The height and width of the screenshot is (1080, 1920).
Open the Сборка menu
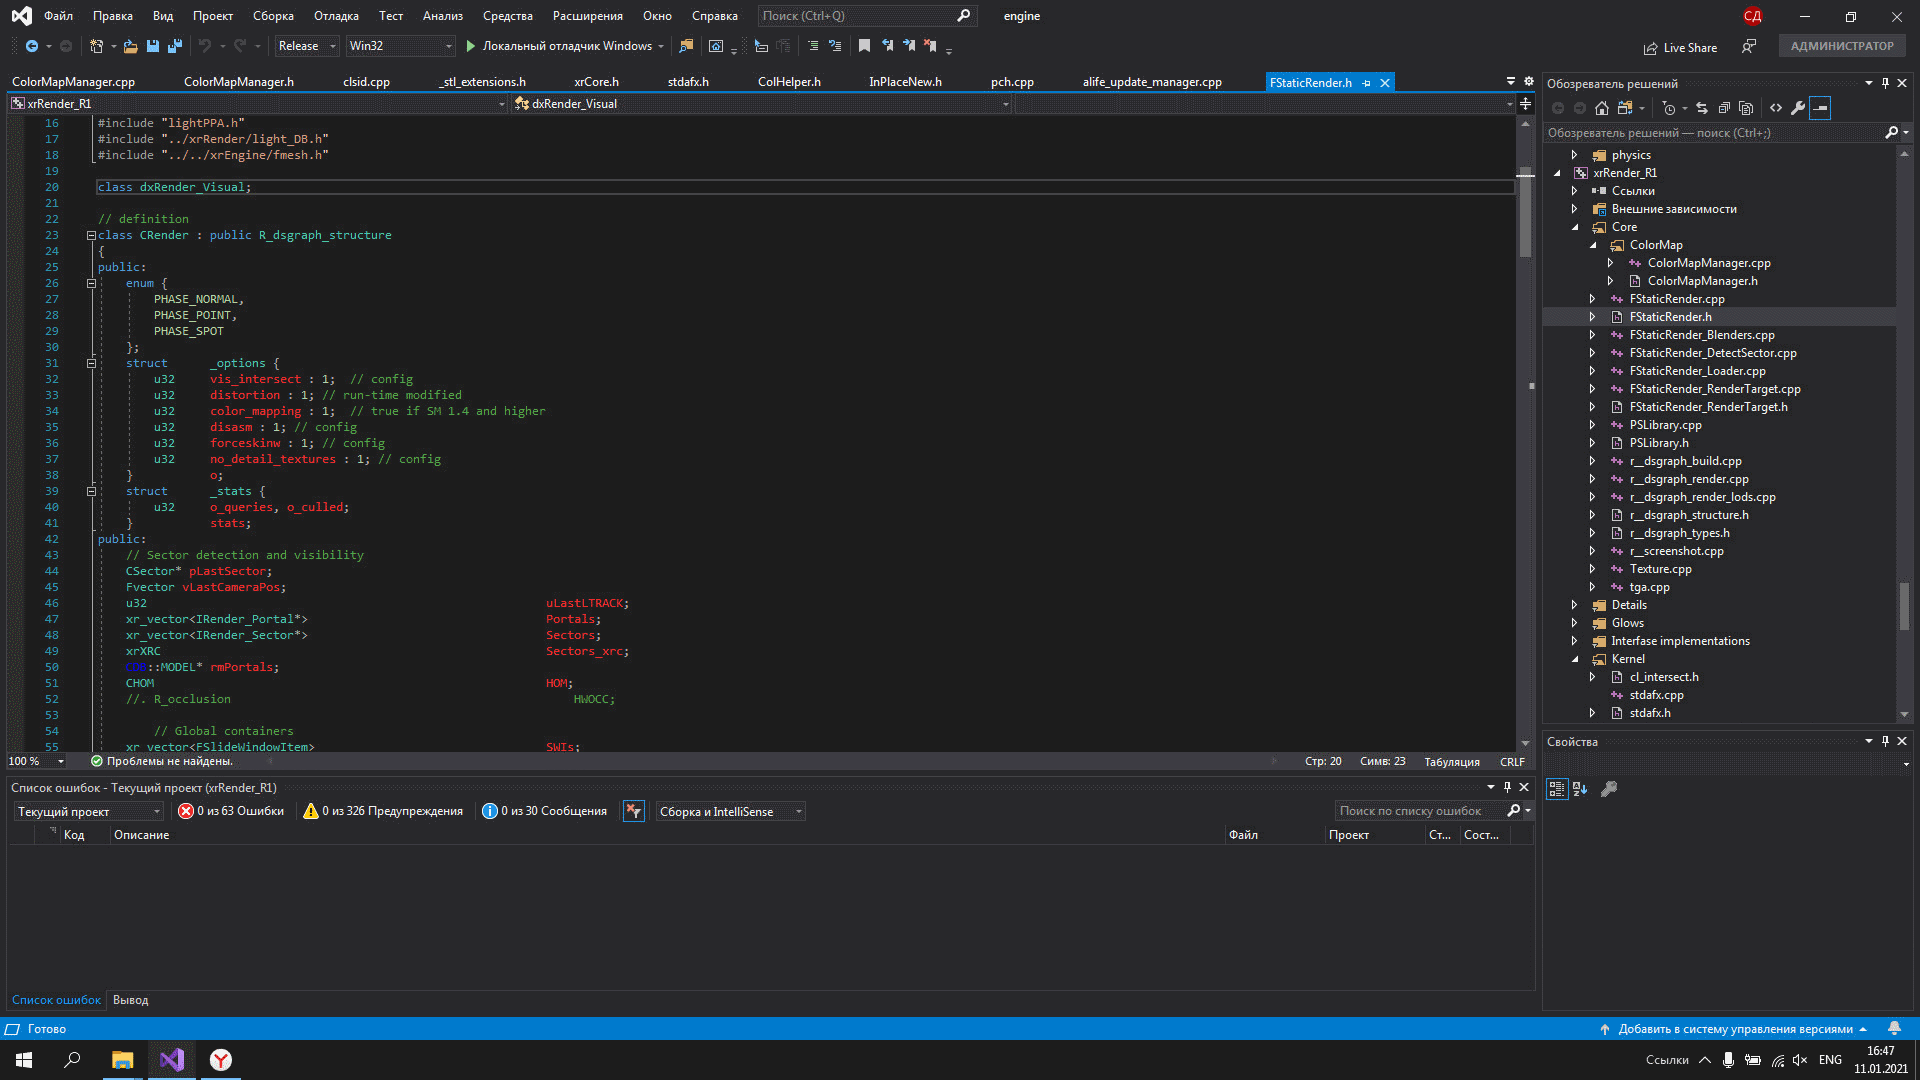click(273, 16)
